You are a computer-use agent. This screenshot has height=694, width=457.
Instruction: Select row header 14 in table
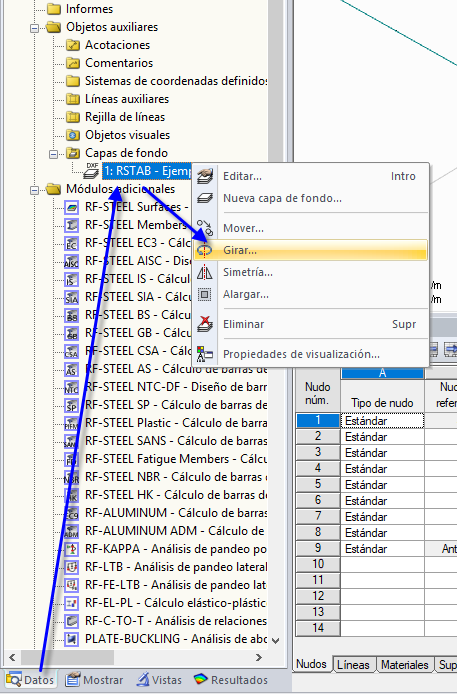click(x=318, y=628)
